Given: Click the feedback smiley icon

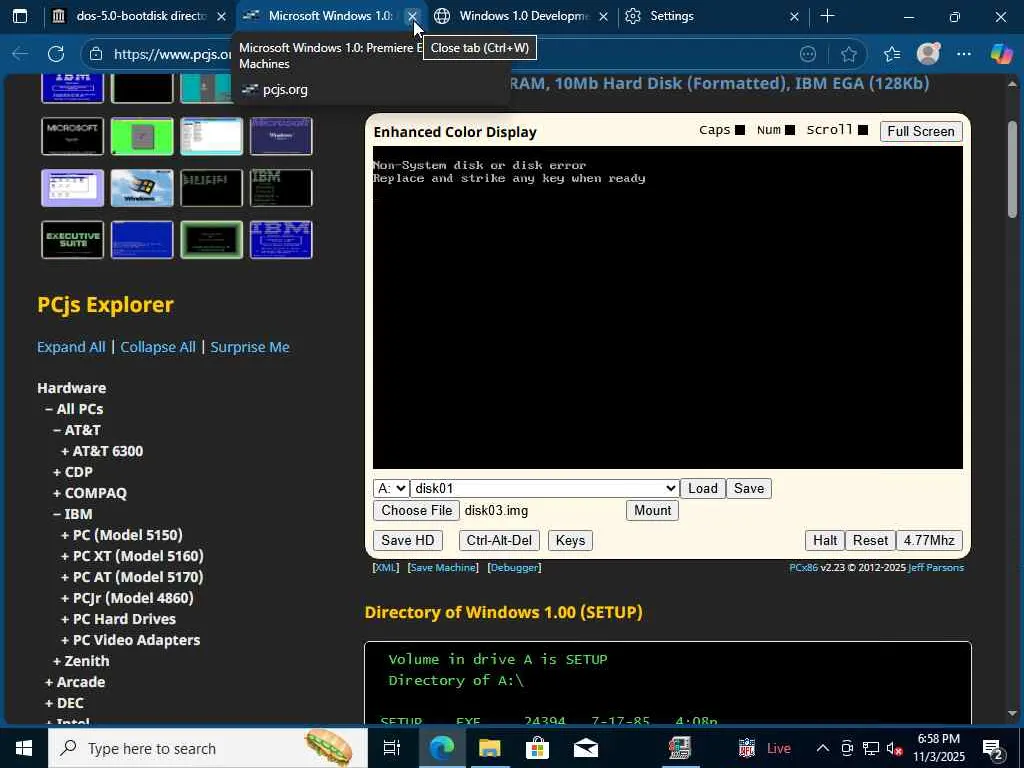Looking at the screenshot, I should 808,54.
